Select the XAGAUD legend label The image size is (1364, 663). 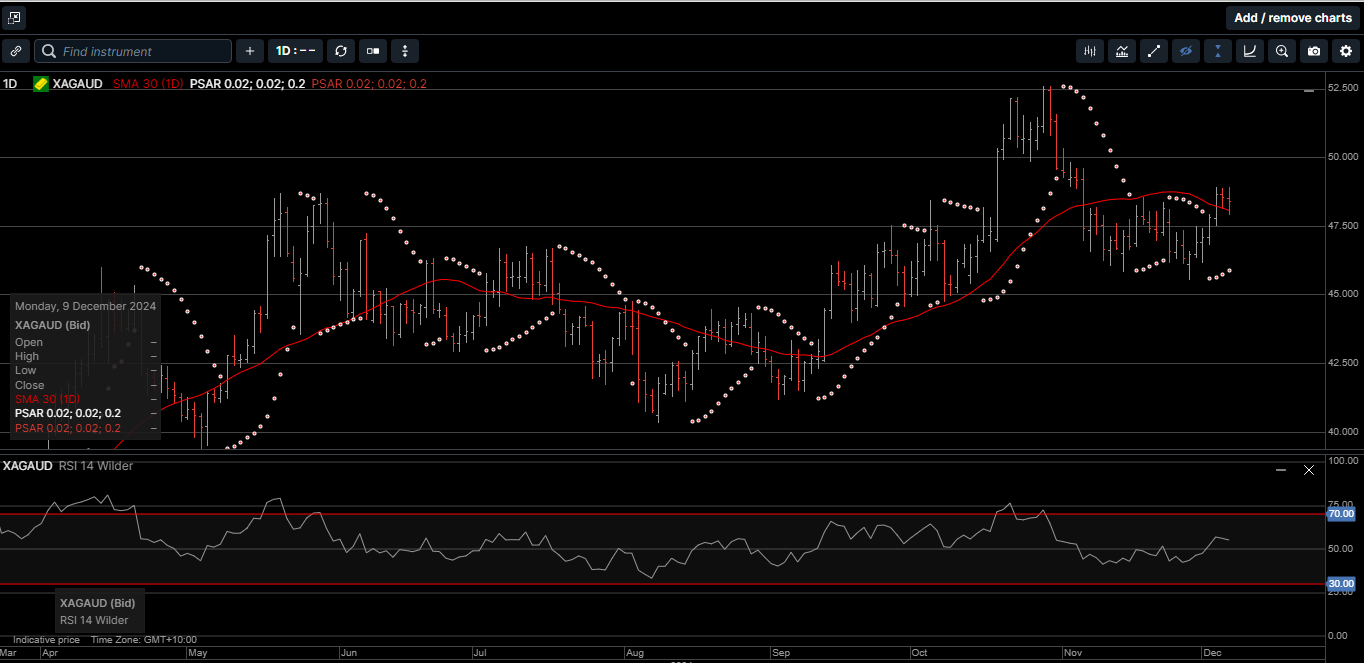tap(77, 84)
